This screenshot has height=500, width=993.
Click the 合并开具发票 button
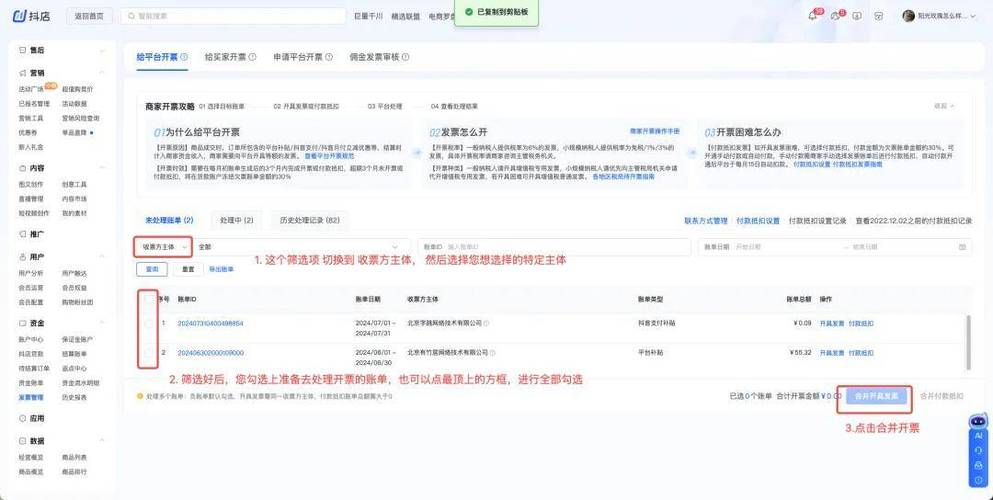(x=876, y=396)
